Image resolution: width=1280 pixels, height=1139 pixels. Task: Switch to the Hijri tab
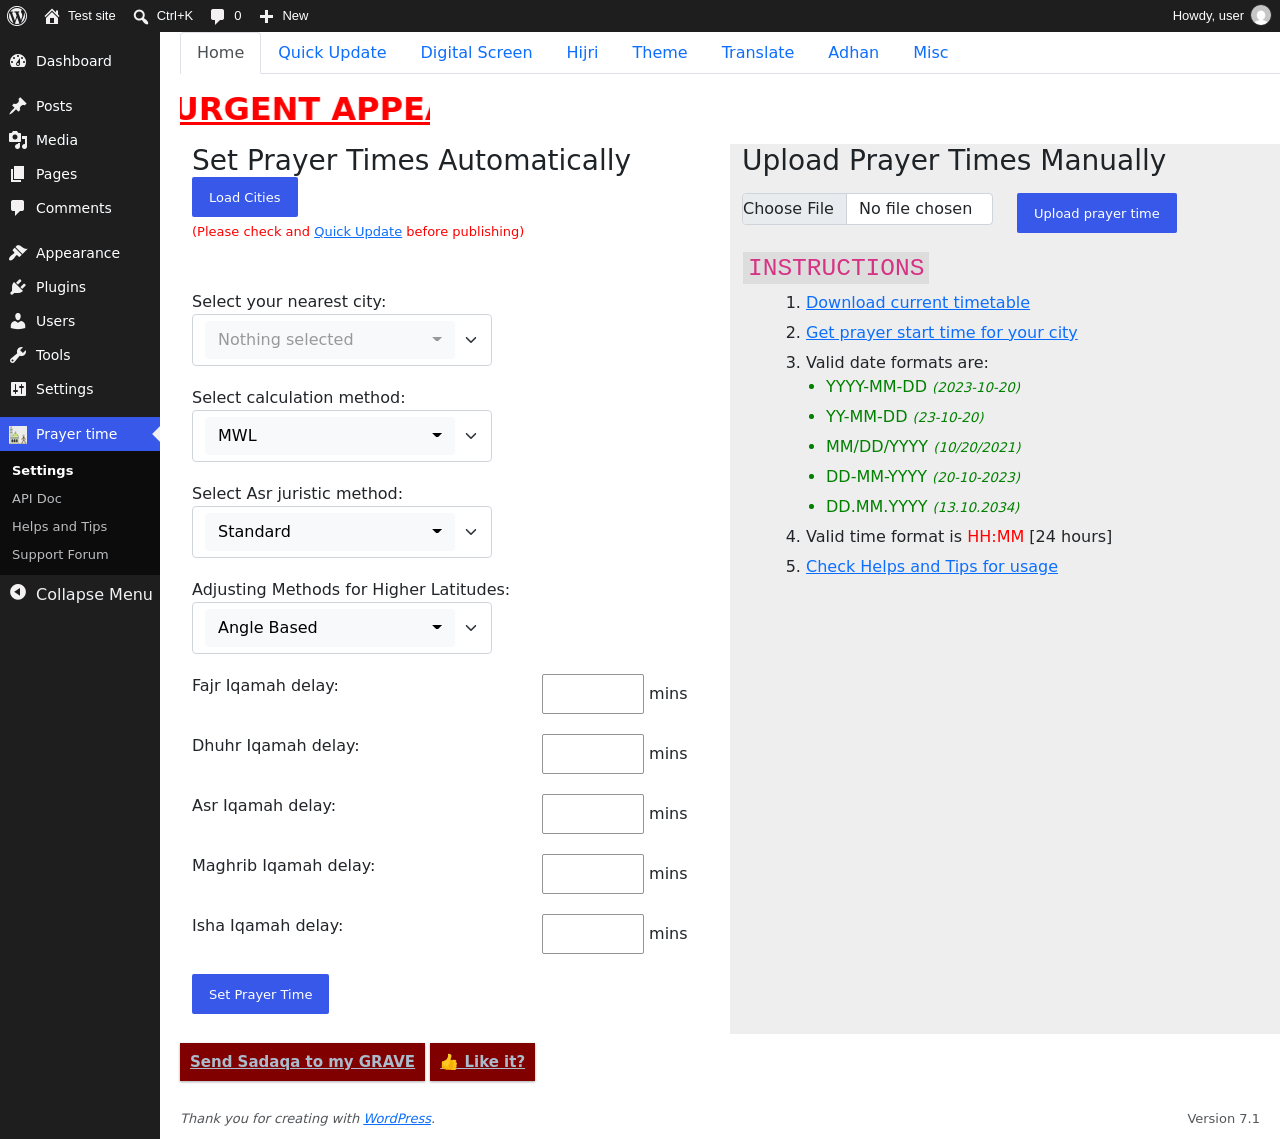pos(582,53)
